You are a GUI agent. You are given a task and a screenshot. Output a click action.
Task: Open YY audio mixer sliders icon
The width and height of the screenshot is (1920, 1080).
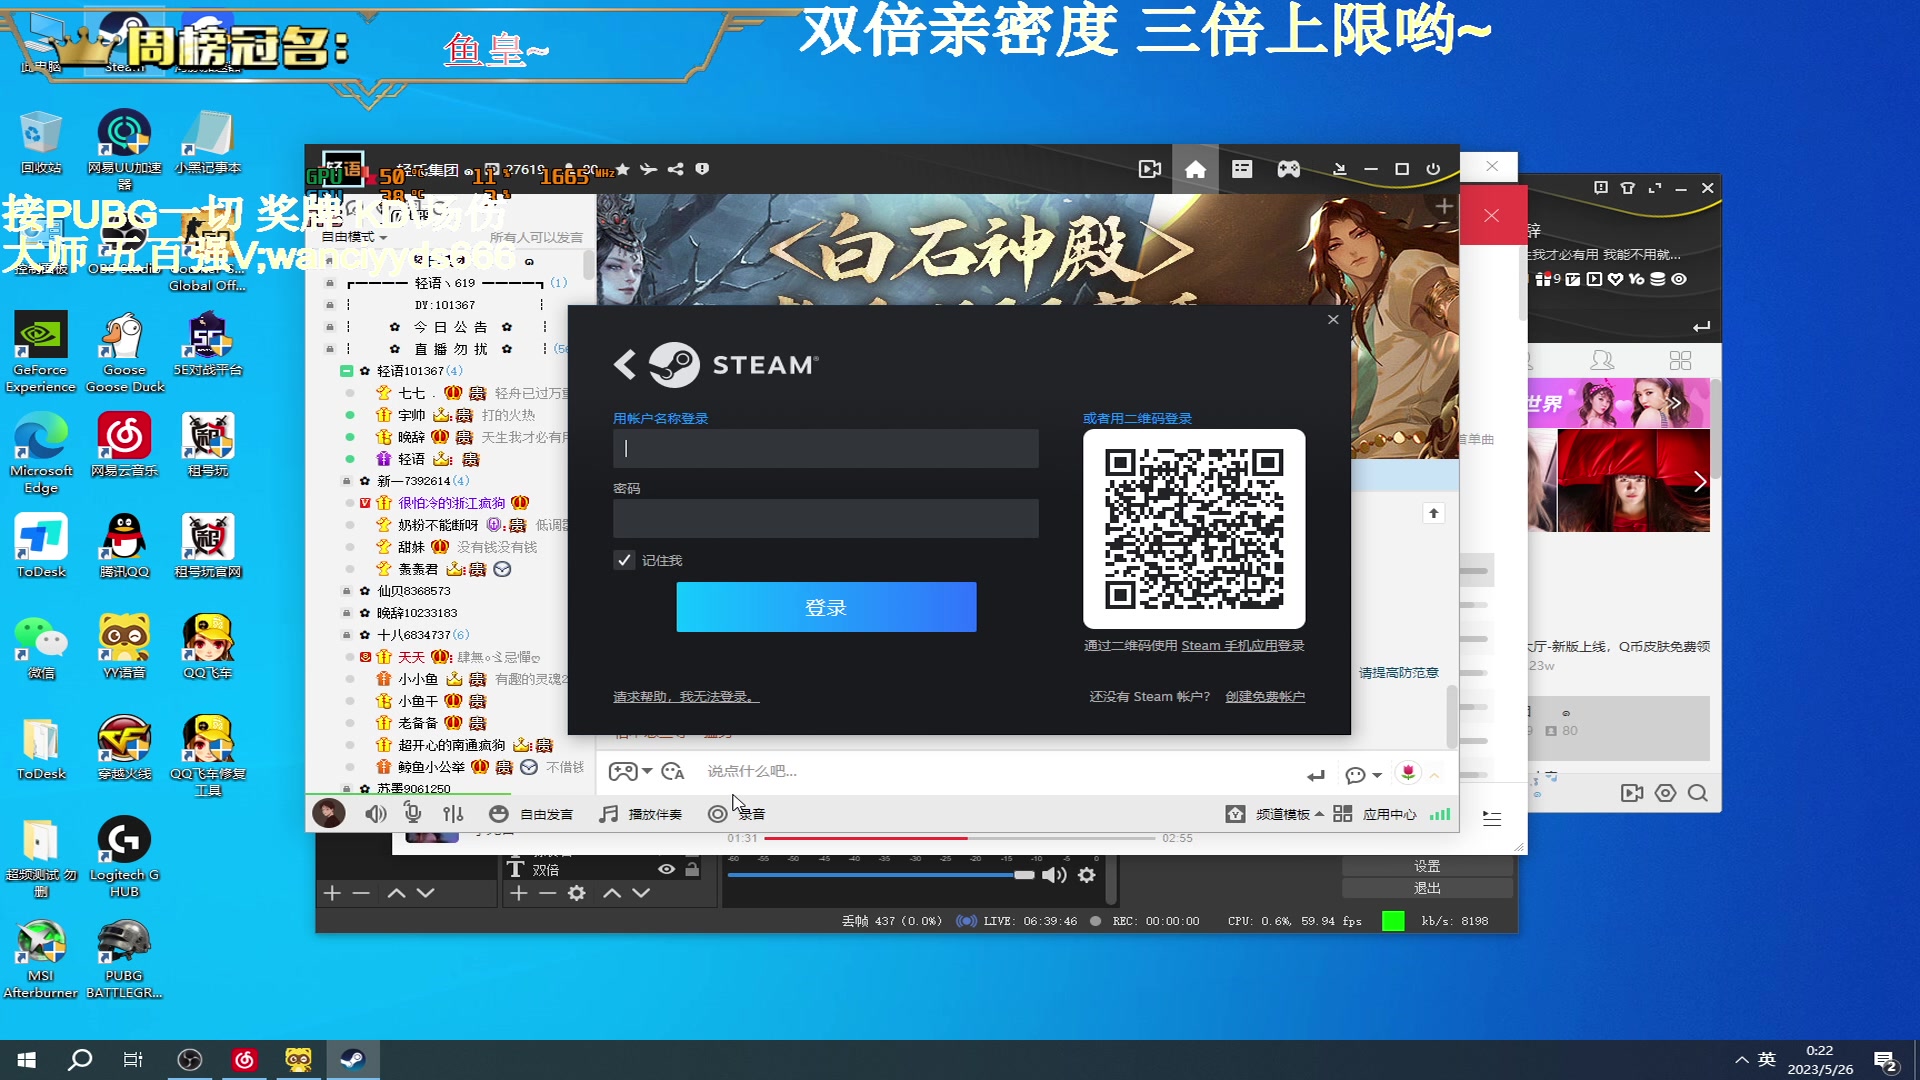[453, 814]
